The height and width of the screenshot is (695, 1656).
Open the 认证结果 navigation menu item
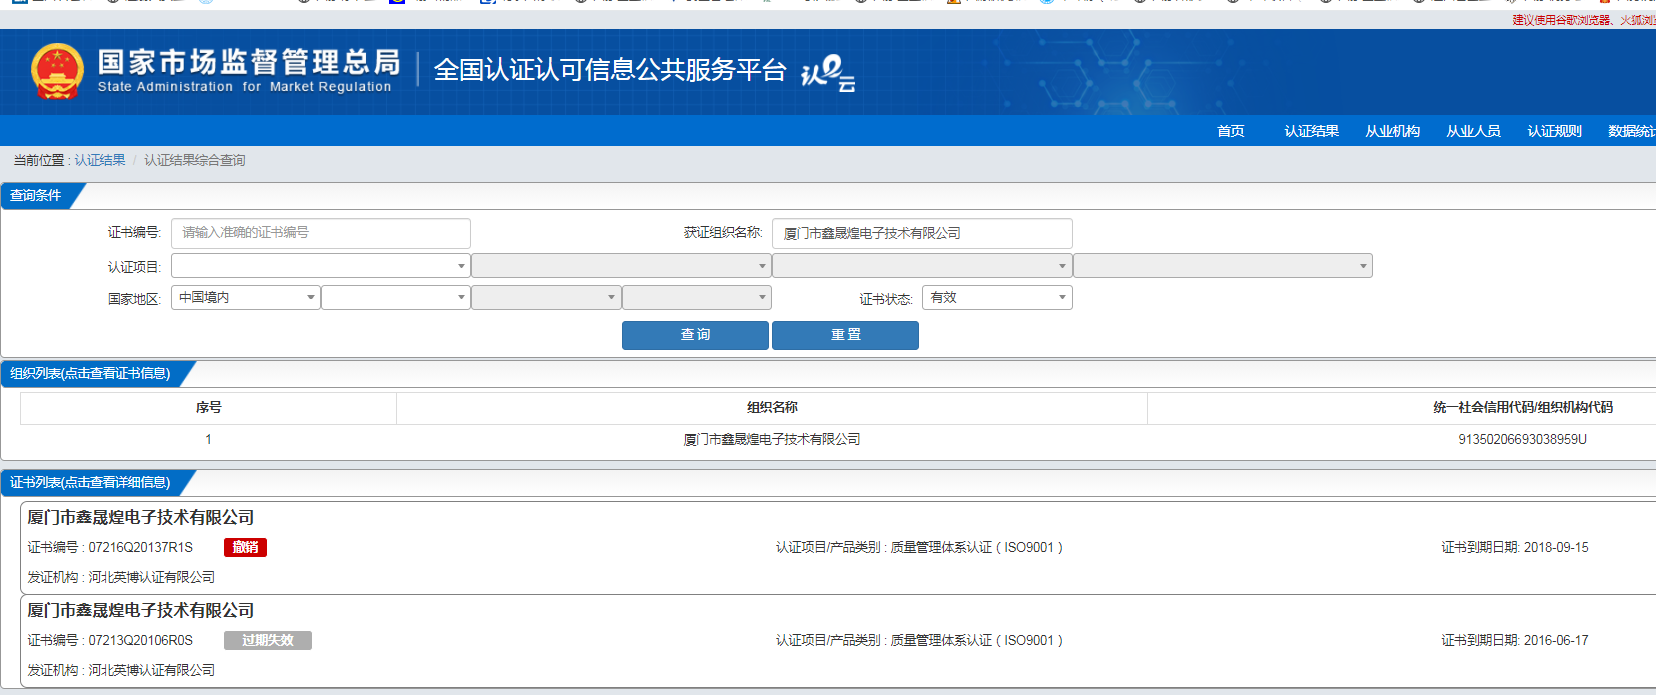point(1312,131)
